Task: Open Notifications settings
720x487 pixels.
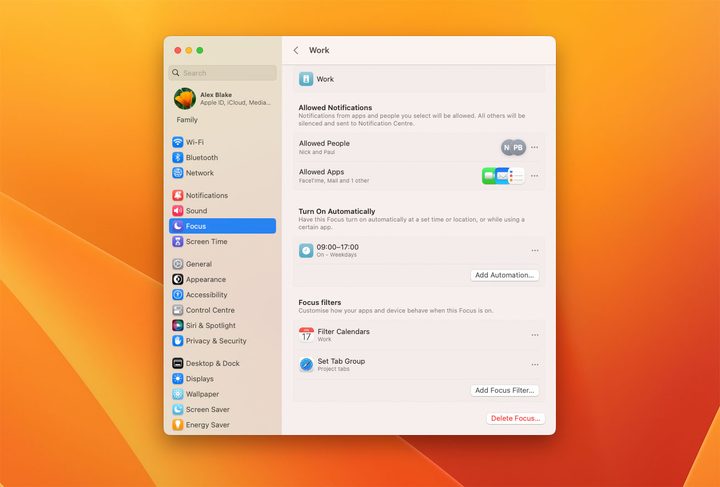Action: coord(223,195)
